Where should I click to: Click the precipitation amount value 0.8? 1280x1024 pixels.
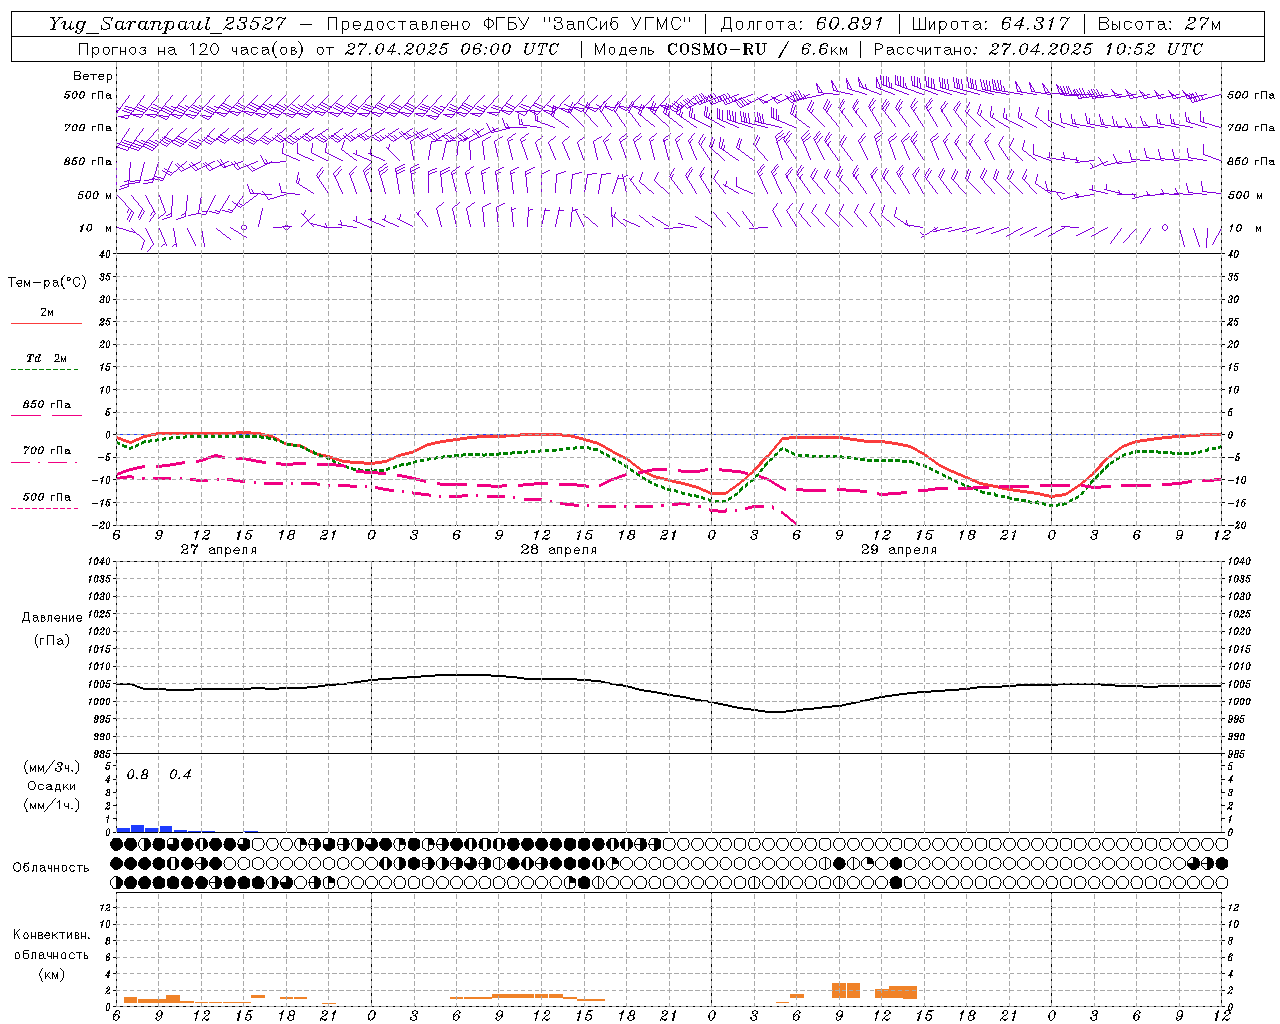(x=138, y=775)
